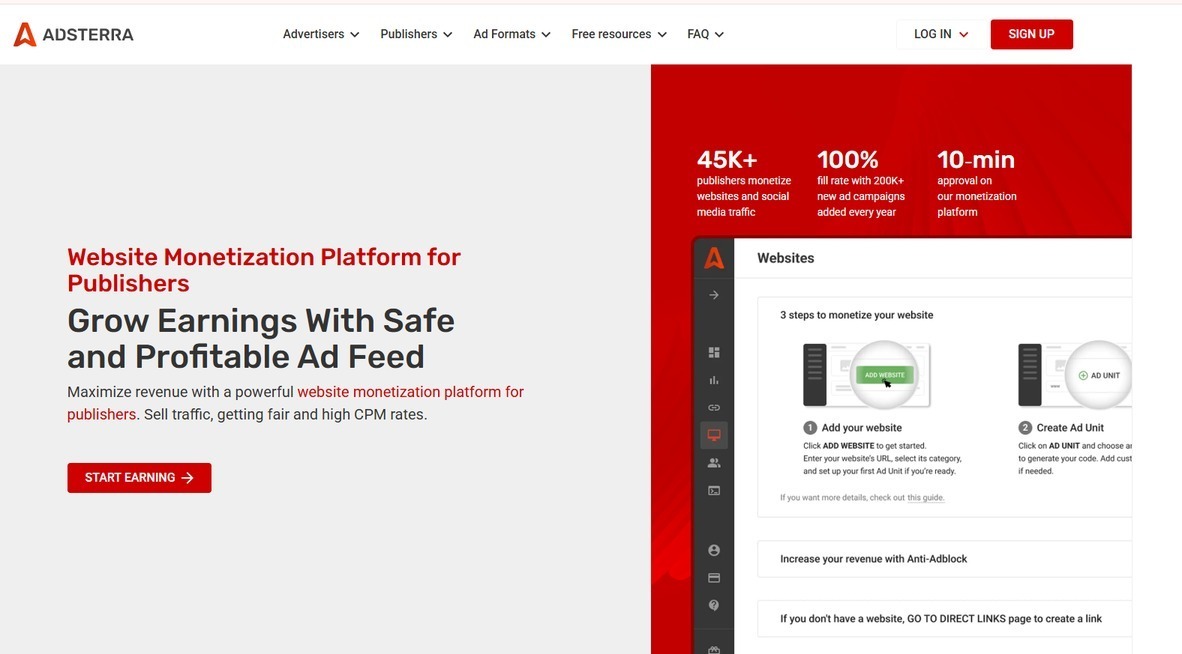The image size is (1182, 654).
Task: Open the Ad Formats menu
Action: [x=512, y=34]
